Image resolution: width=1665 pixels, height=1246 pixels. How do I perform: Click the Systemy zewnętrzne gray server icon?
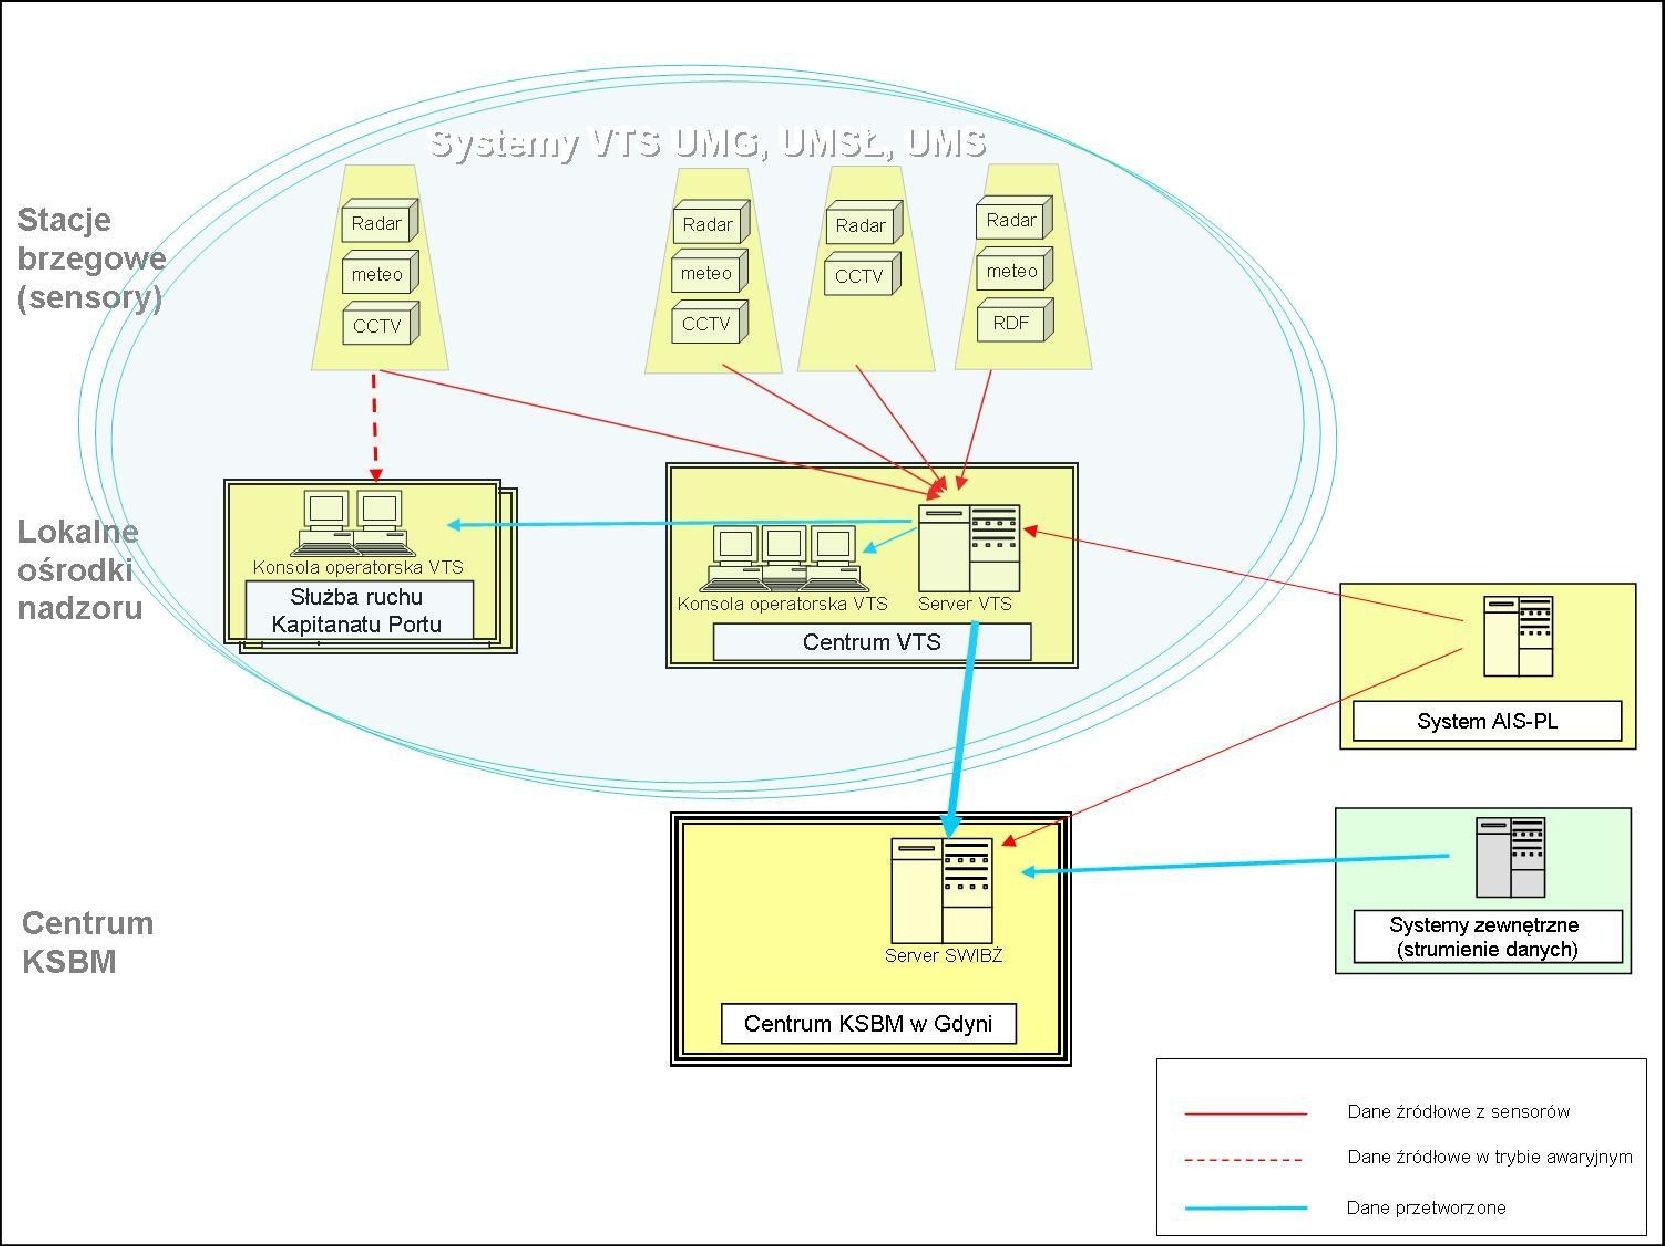coord(1511,857)
